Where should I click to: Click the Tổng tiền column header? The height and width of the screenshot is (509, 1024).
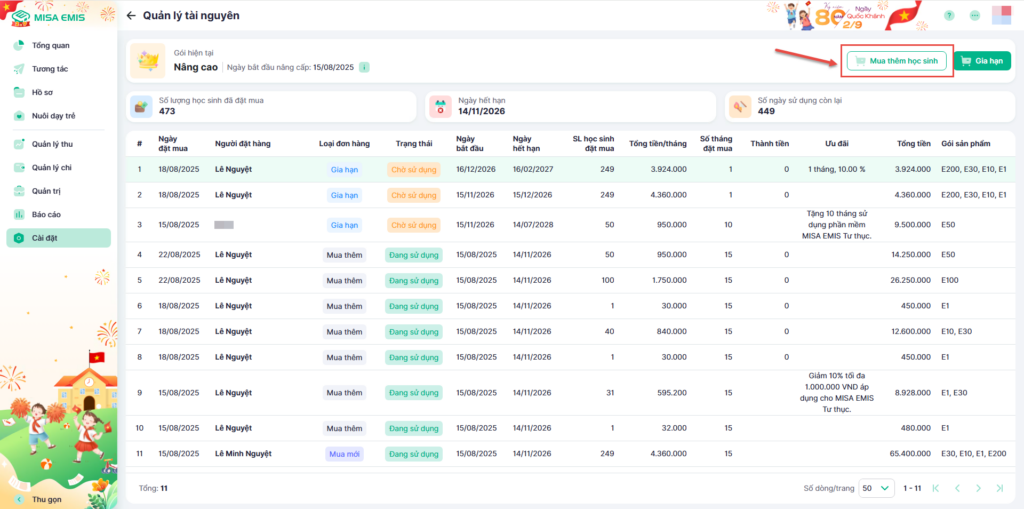pyautogui.click(x=913, y=144)
